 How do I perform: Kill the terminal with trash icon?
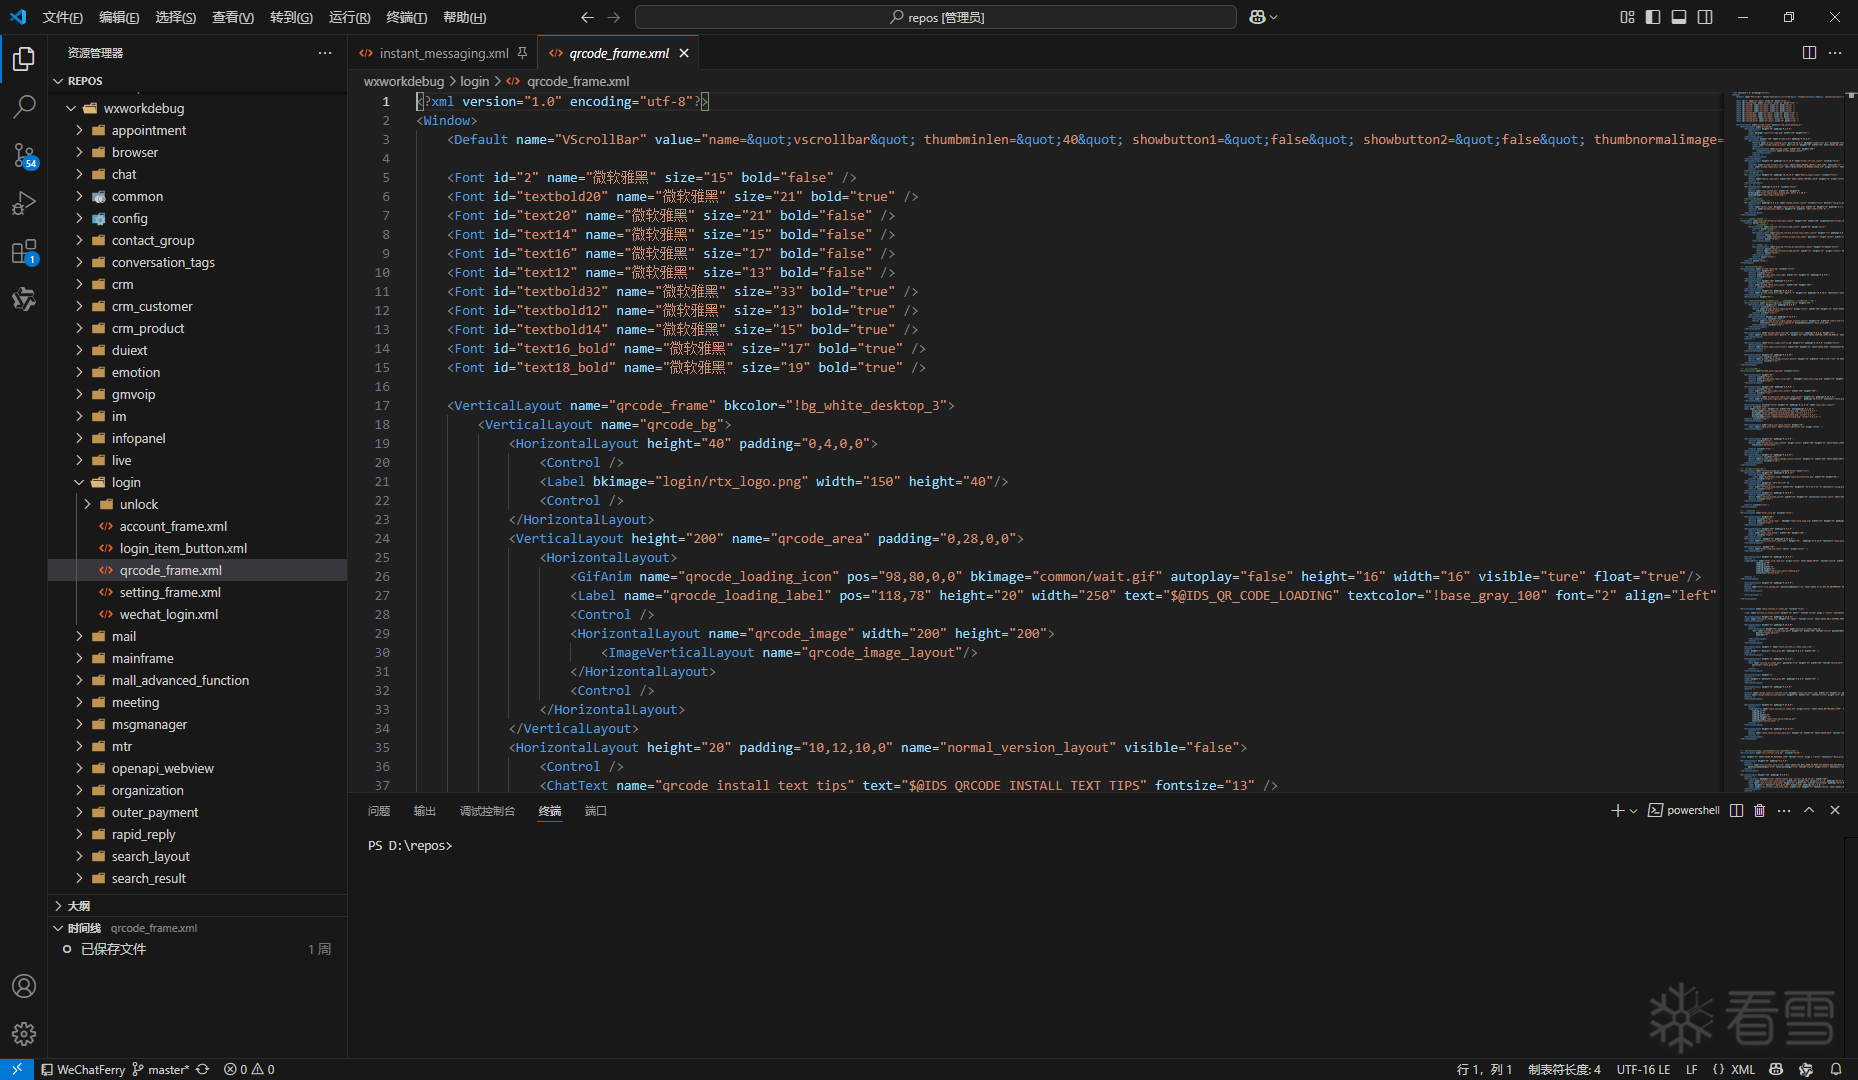point(1760,810)
